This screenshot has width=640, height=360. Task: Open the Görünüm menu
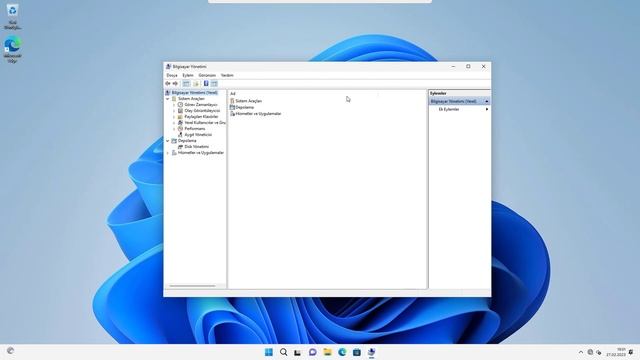(x=207, y=76)
